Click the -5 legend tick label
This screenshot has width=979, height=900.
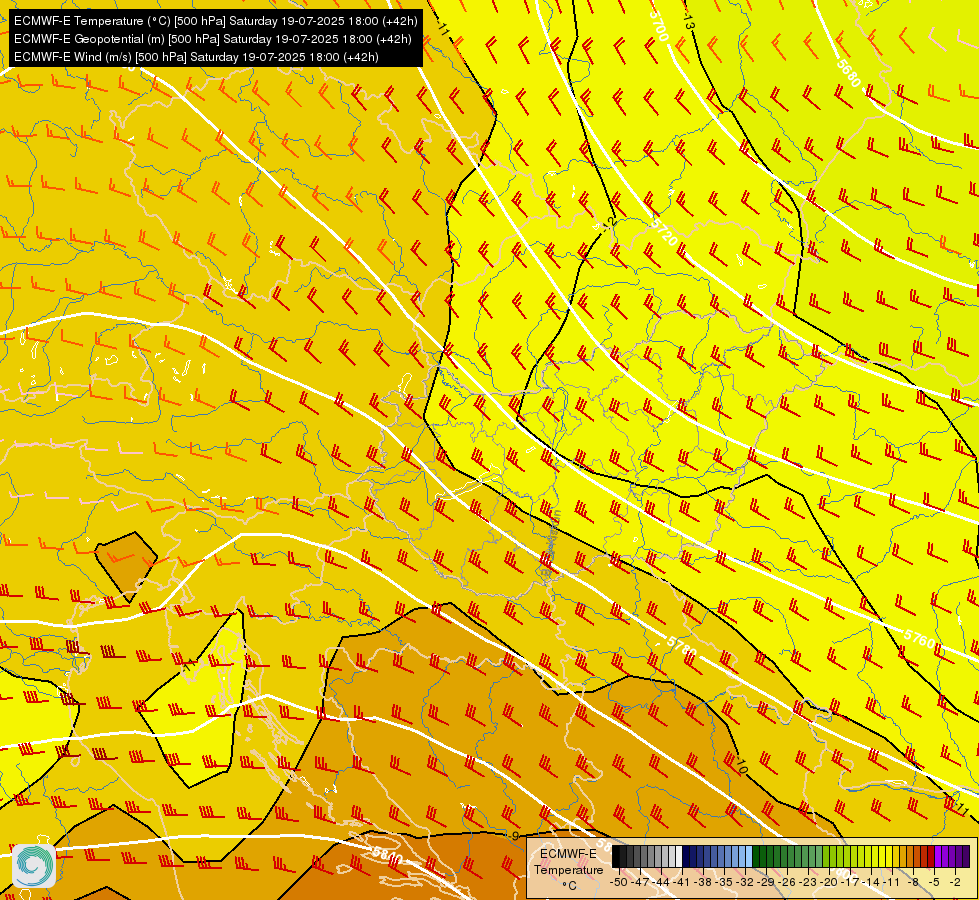click(934, 882)
